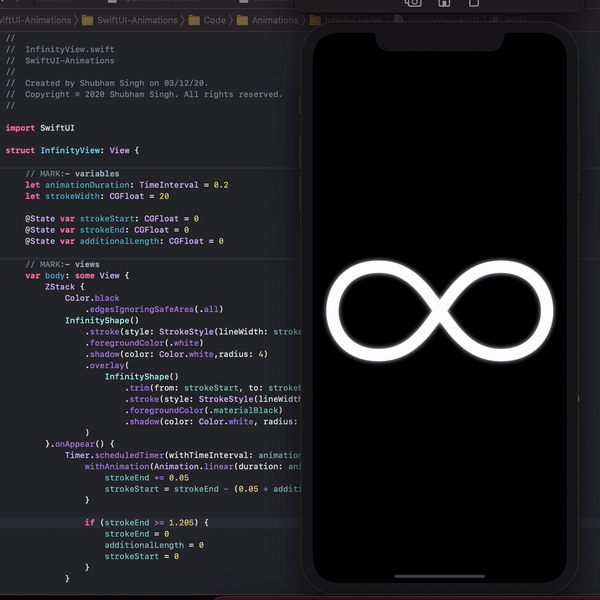Click the first 'InfinityShape()' call
Image resolution: width=600 pixels, height=600 pixels.
[x=102, y=320]
